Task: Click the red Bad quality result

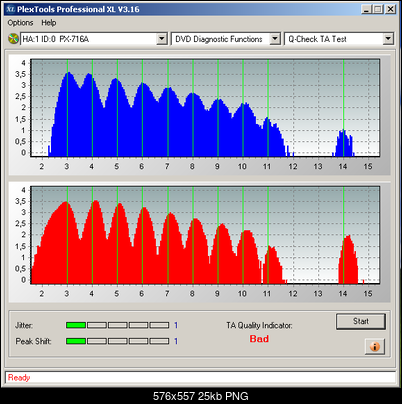Action: click(259, 339)
